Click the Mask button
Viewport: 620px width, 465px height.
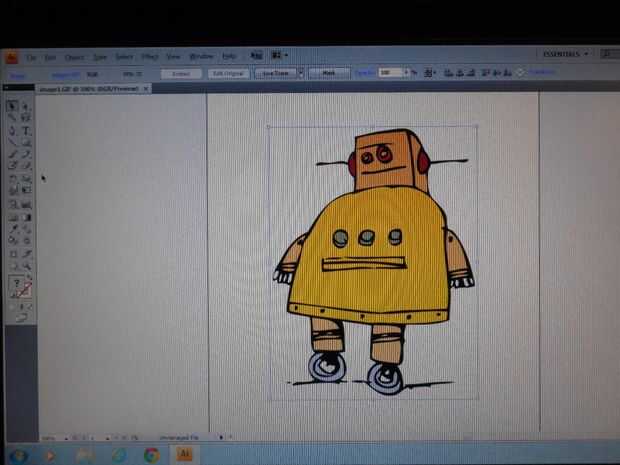pos(329,73)
